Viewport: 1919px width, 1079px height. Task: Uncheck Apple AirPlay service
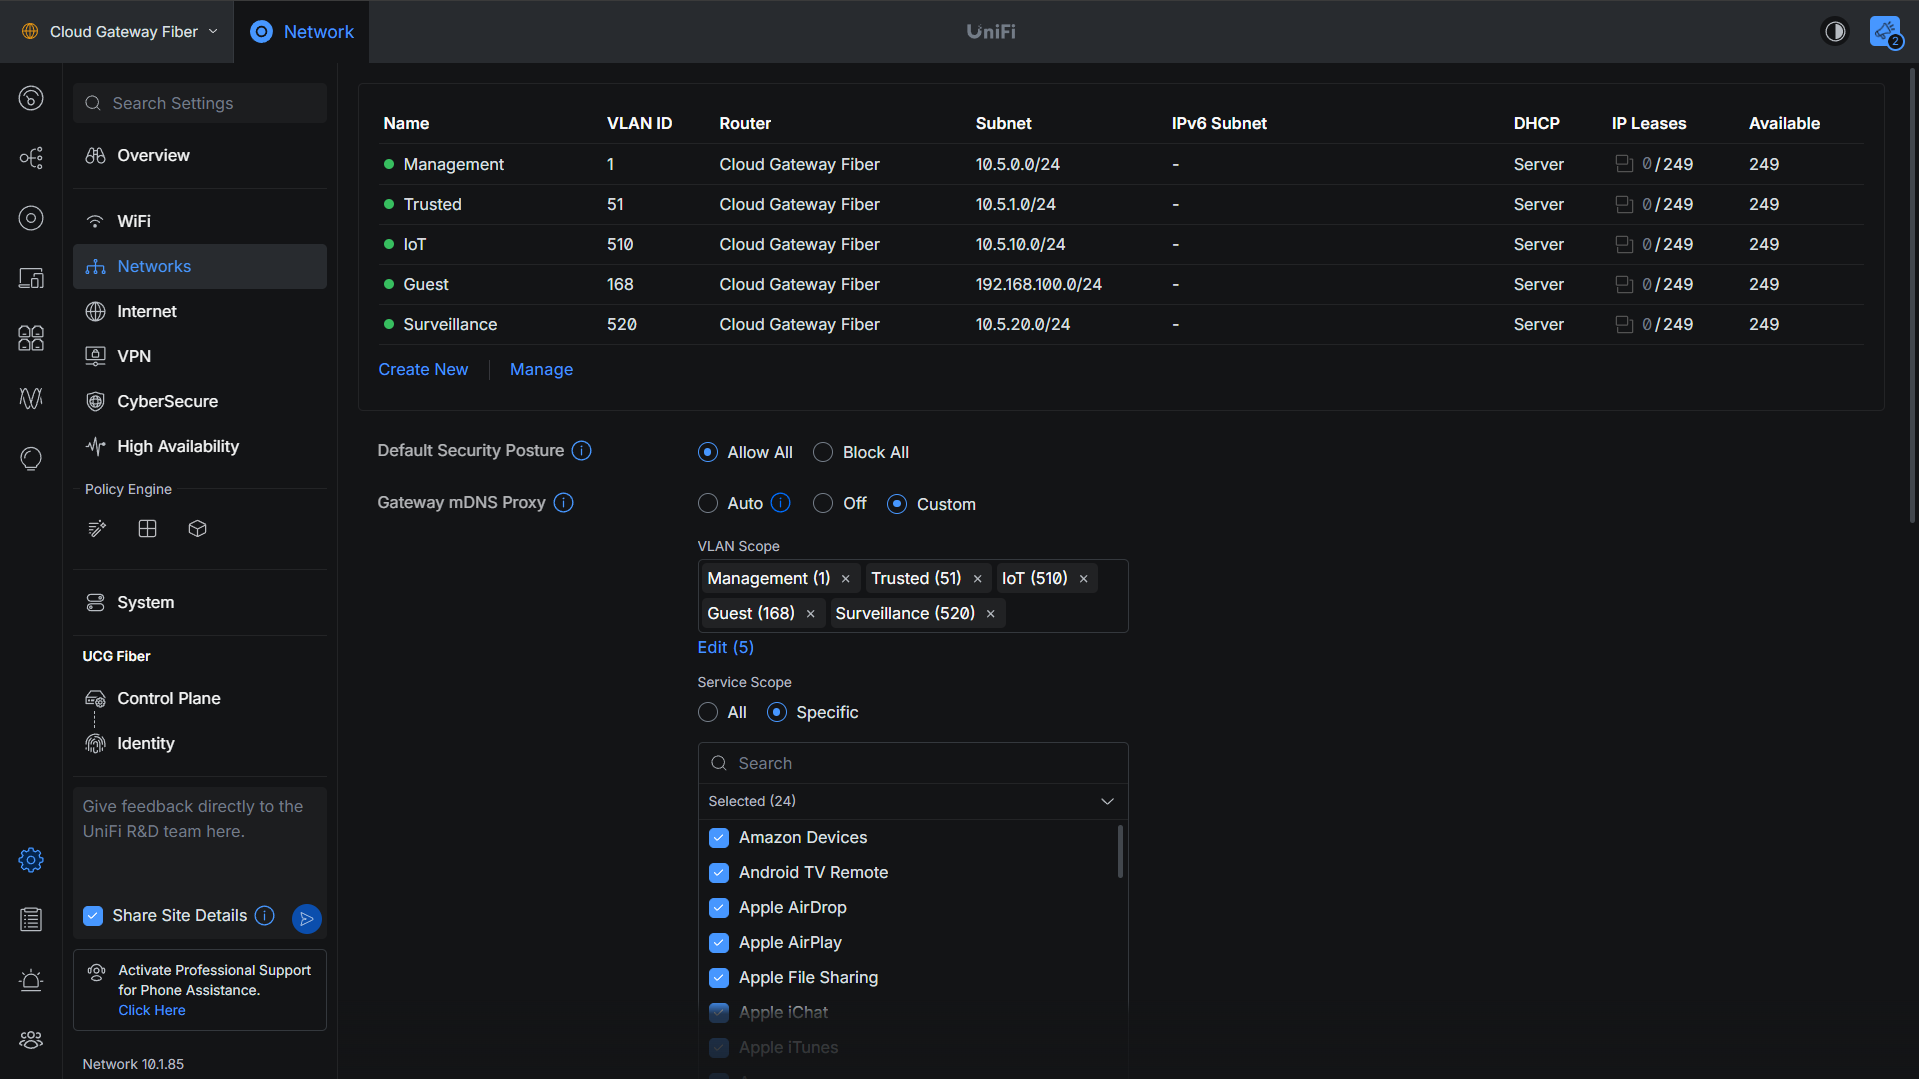click(719, 943)
